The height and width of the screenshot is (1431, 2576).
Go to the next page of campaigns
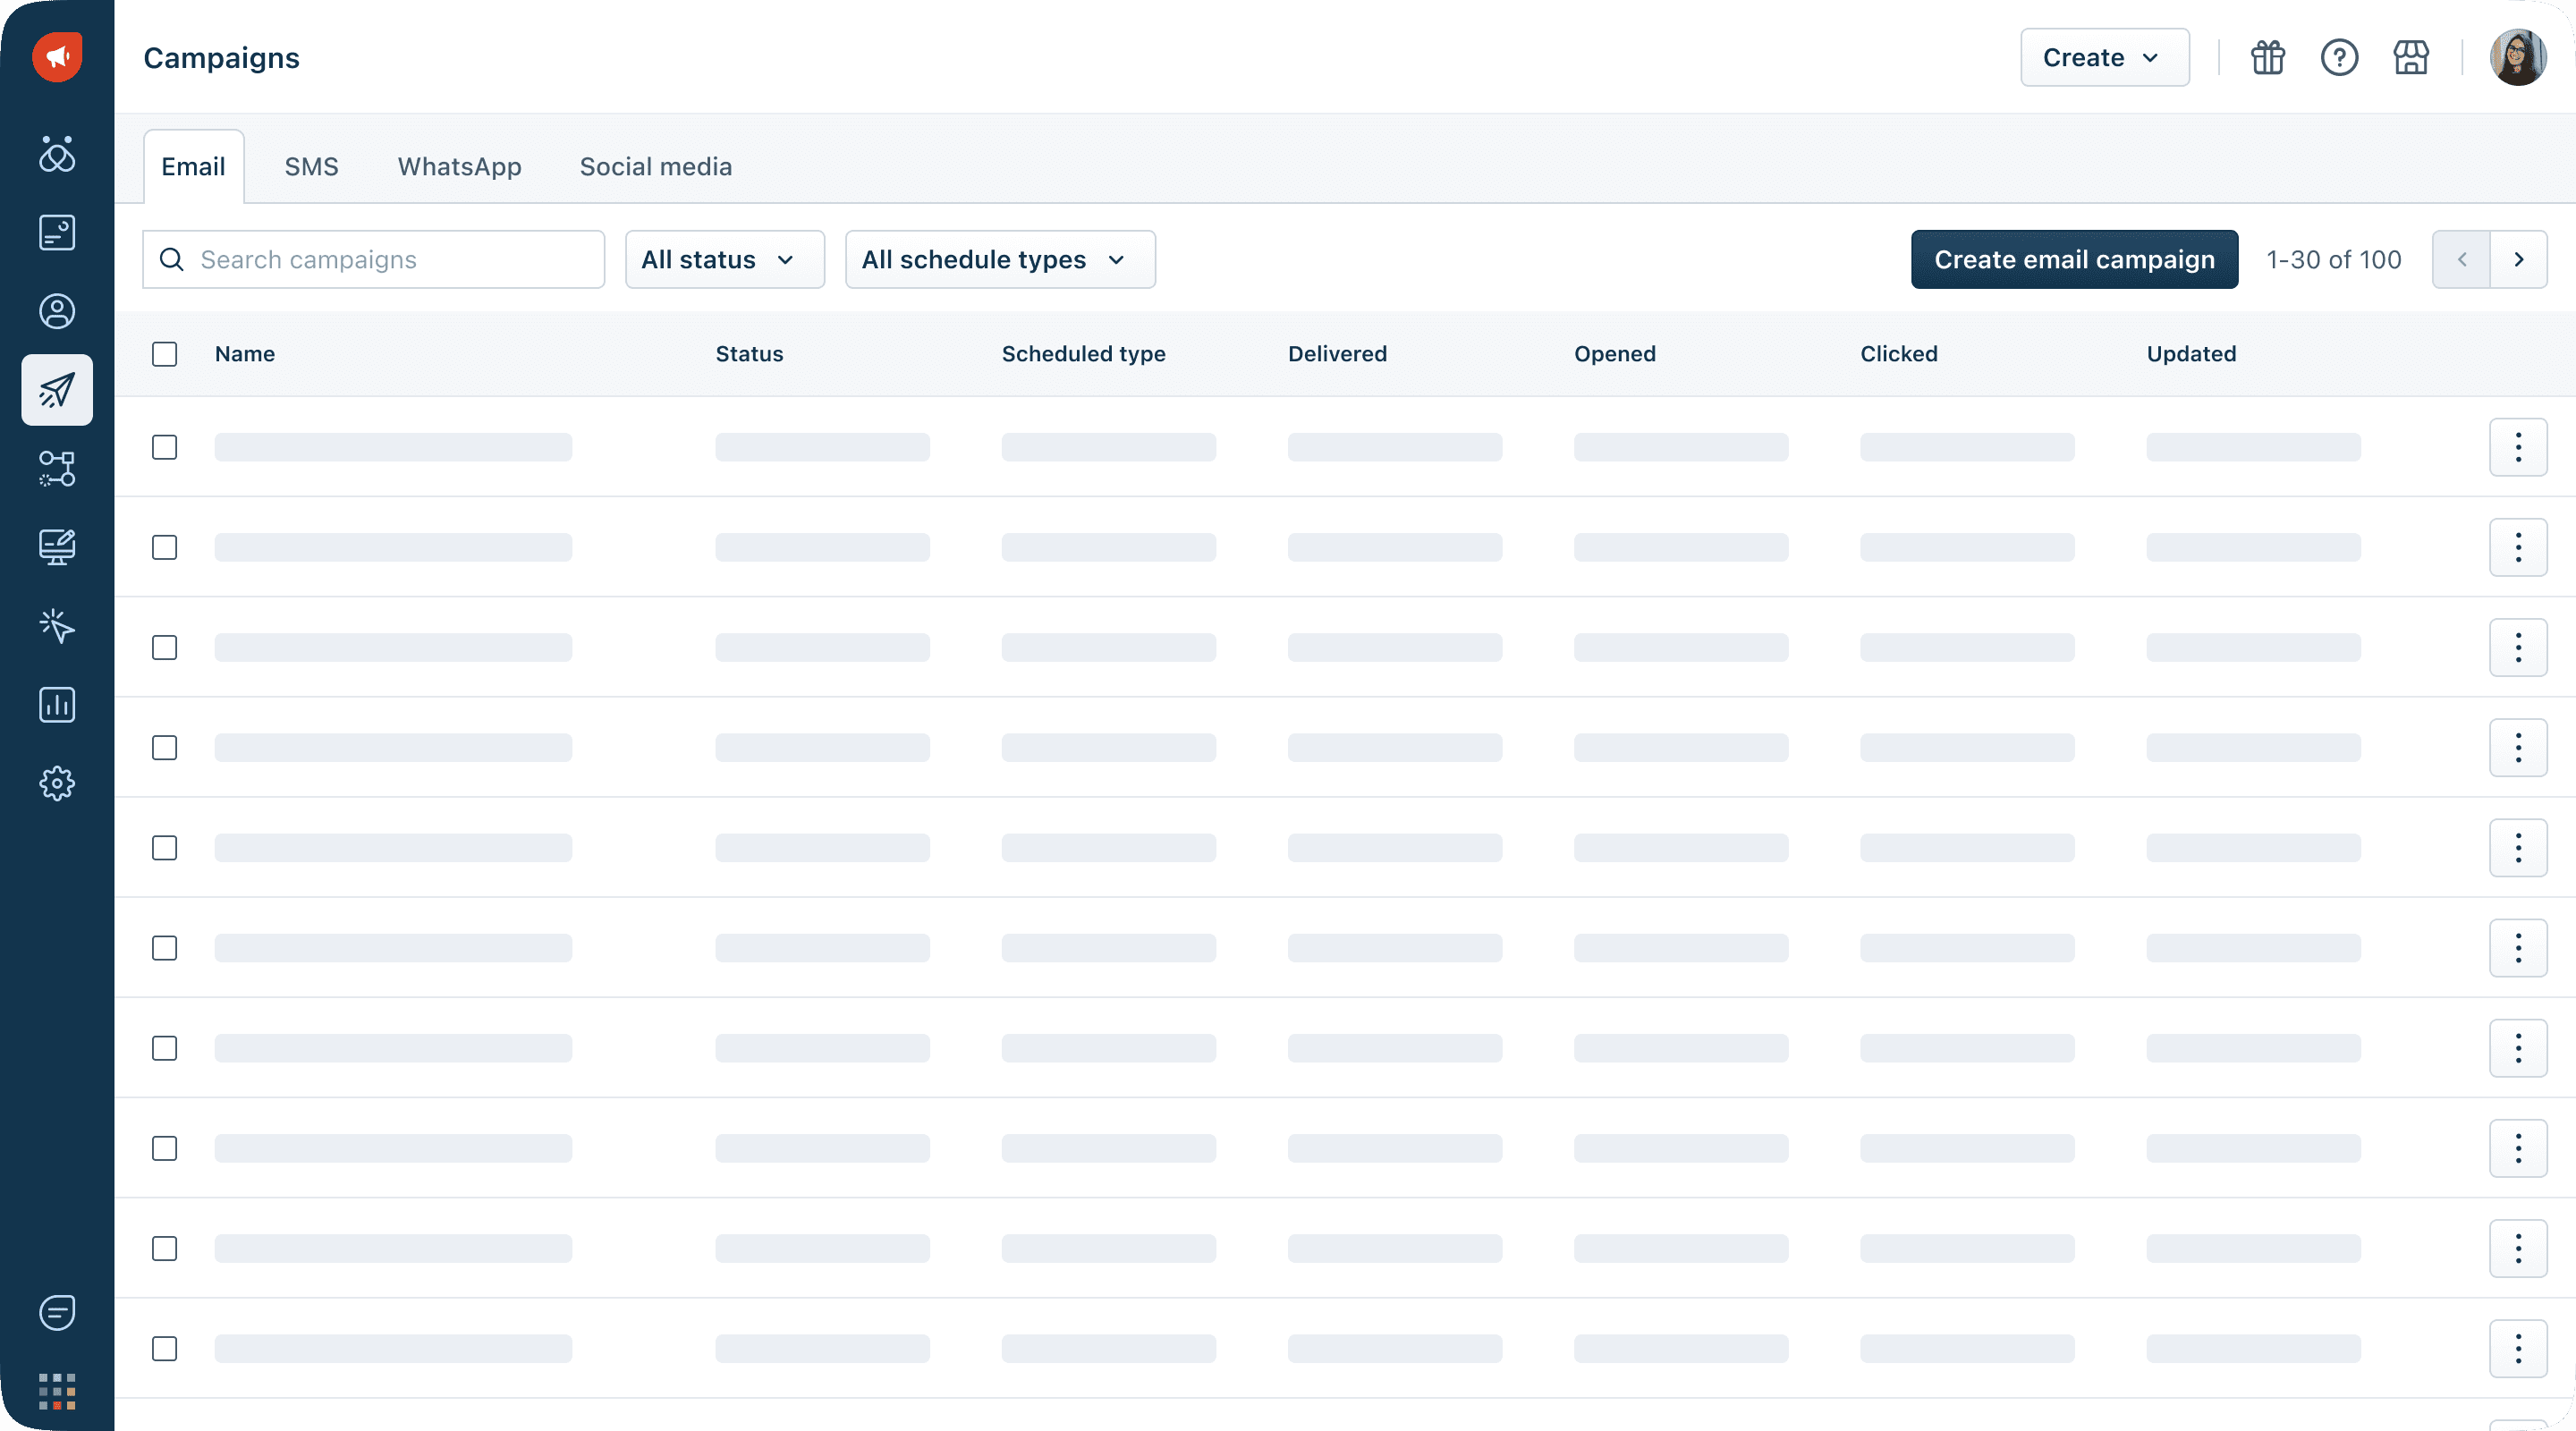click(x=2518, y=260)
